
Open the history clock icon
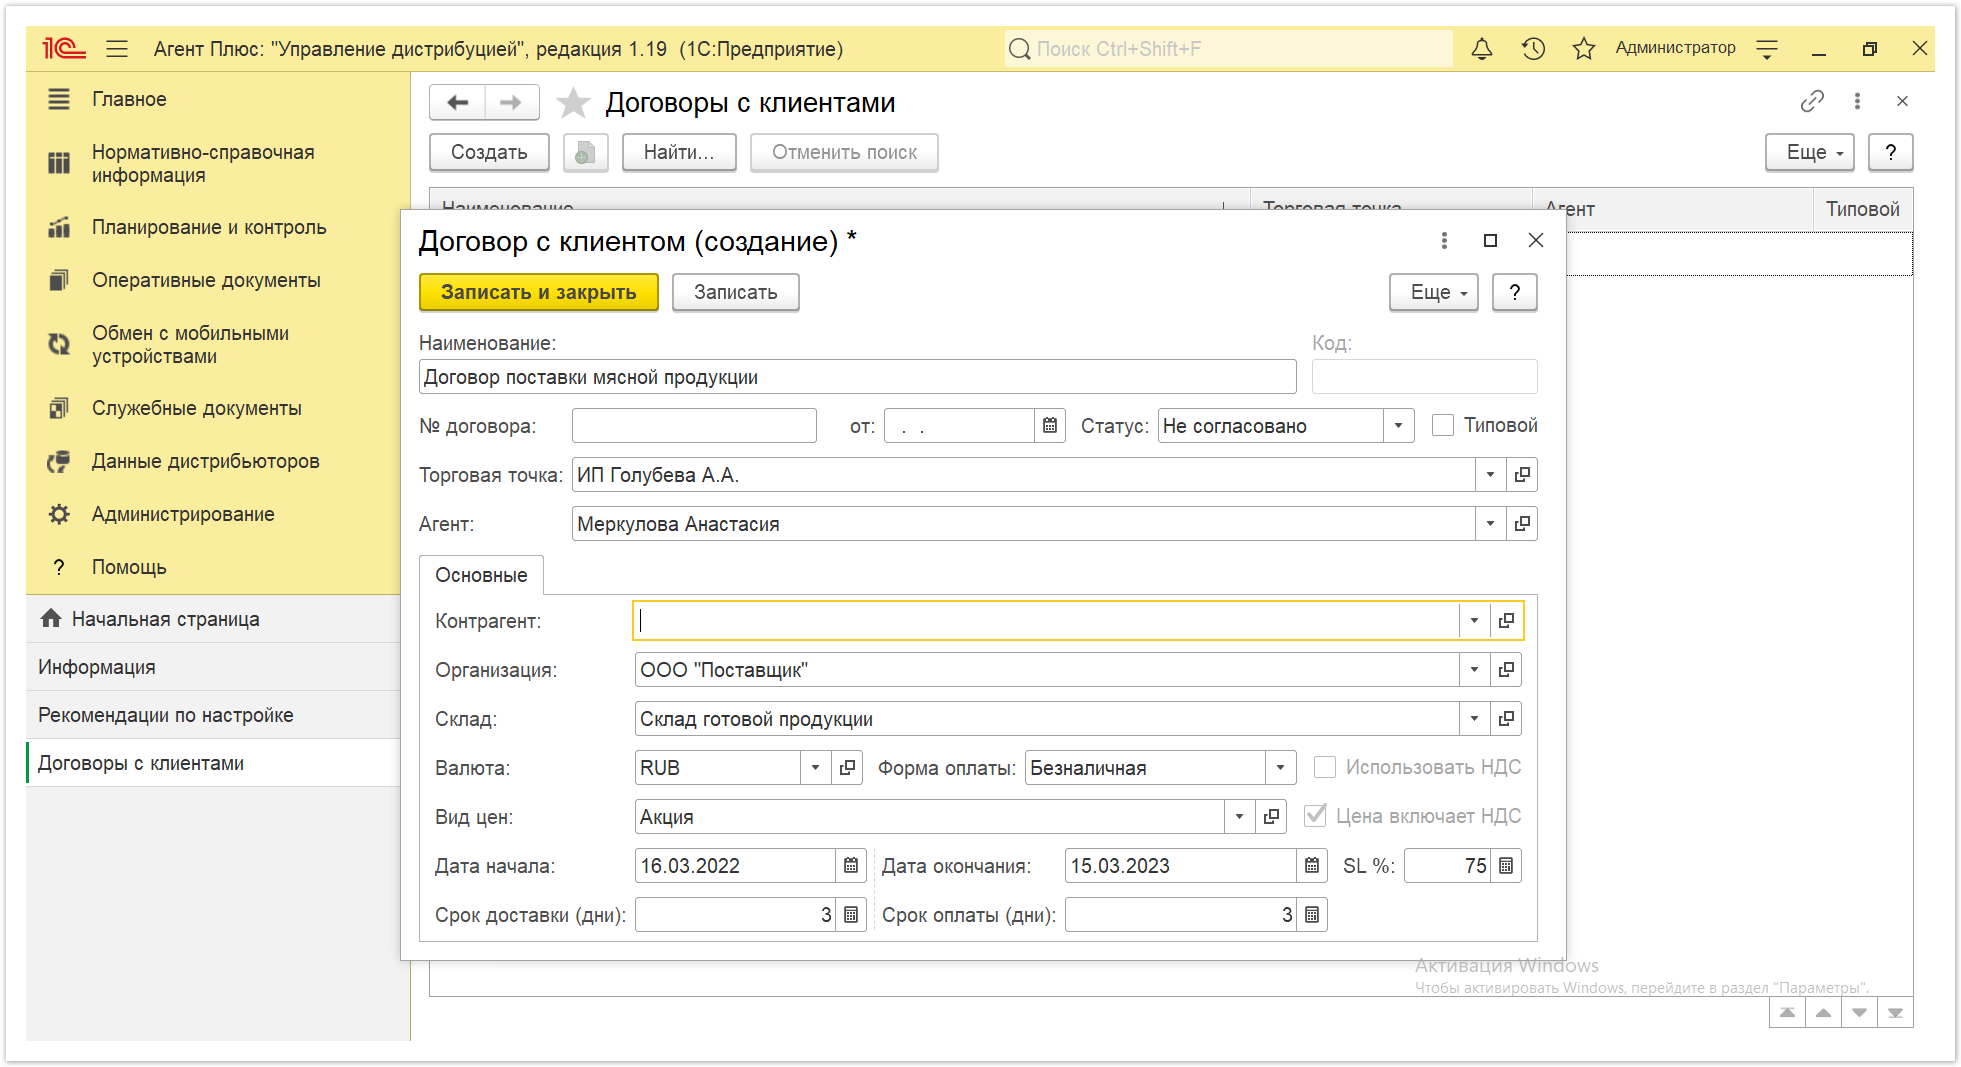pyautogui.click(x=1533, y=48)
